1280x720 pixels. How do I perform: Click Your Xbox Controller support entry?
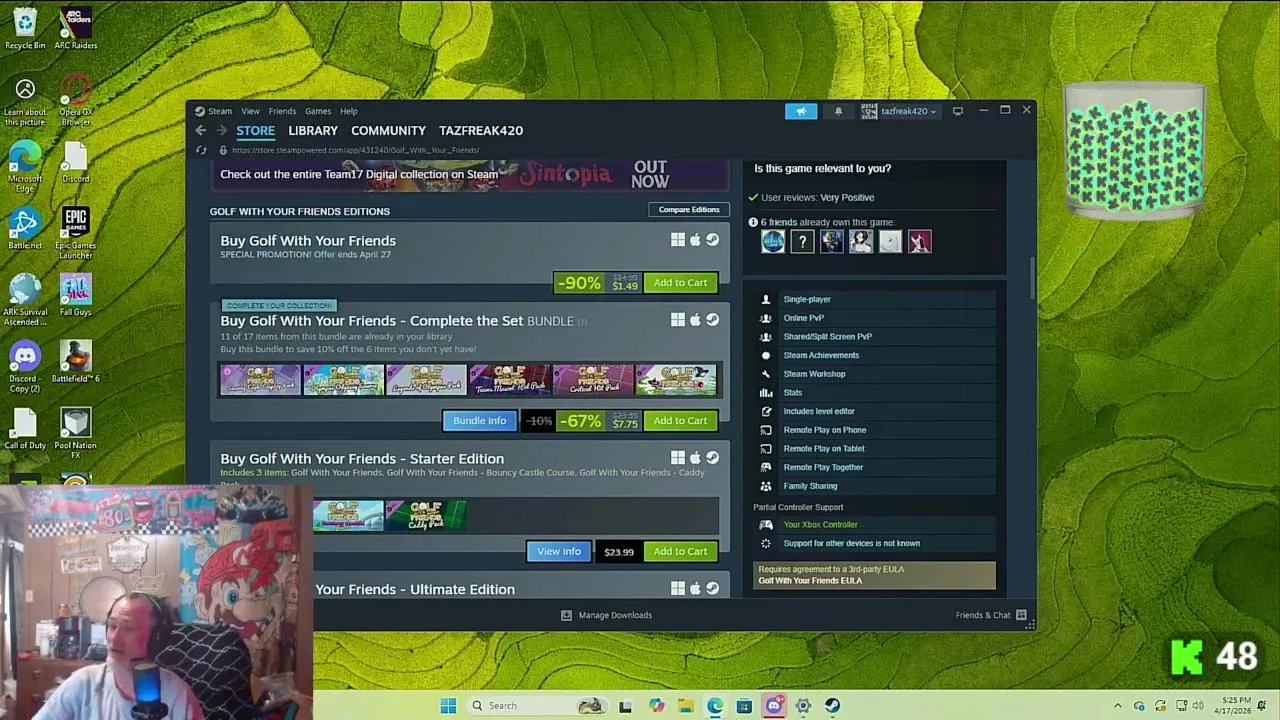coord(875,525)
